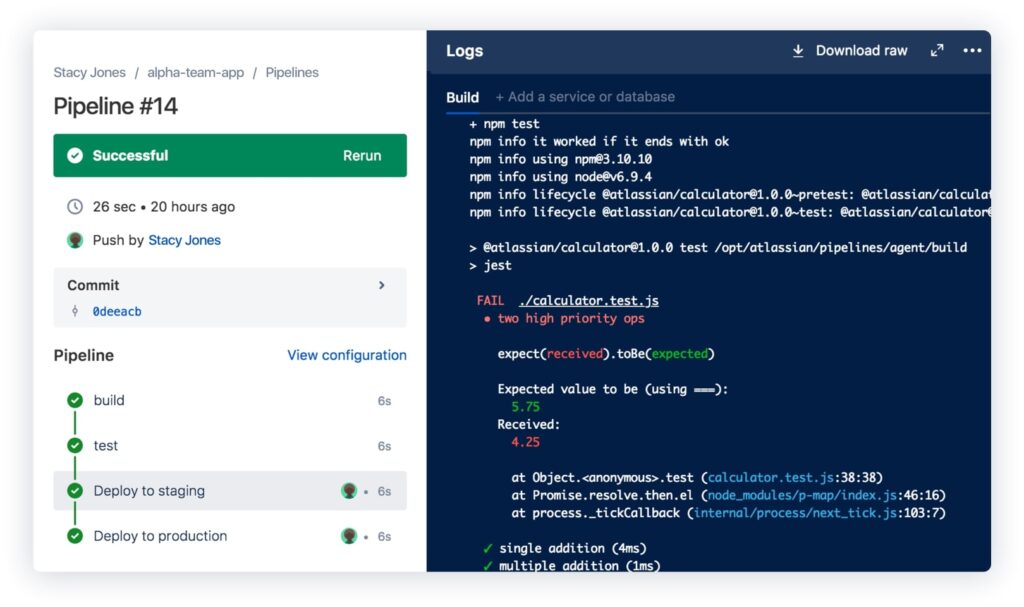Expand the logs panel to fullscreen
Viewport: 1024px width, 607px height.
click(x=937, y=50)
